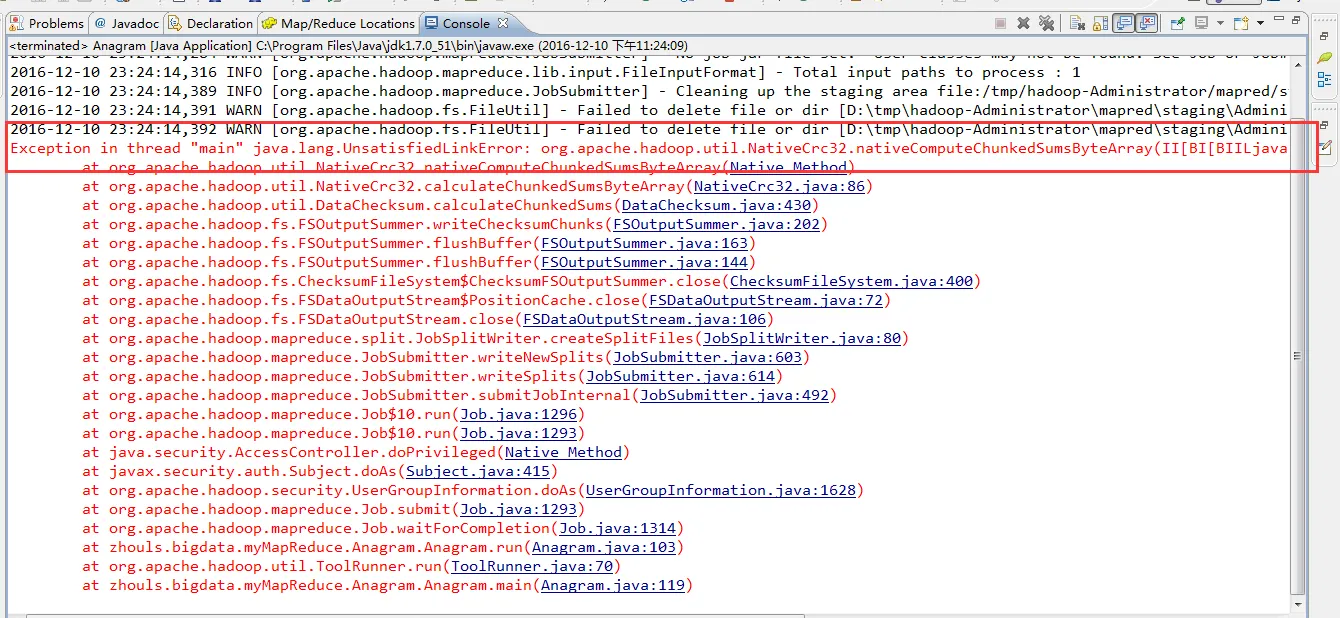
Task: Toggle show console on standard output change
Action: click(1123, 23)
